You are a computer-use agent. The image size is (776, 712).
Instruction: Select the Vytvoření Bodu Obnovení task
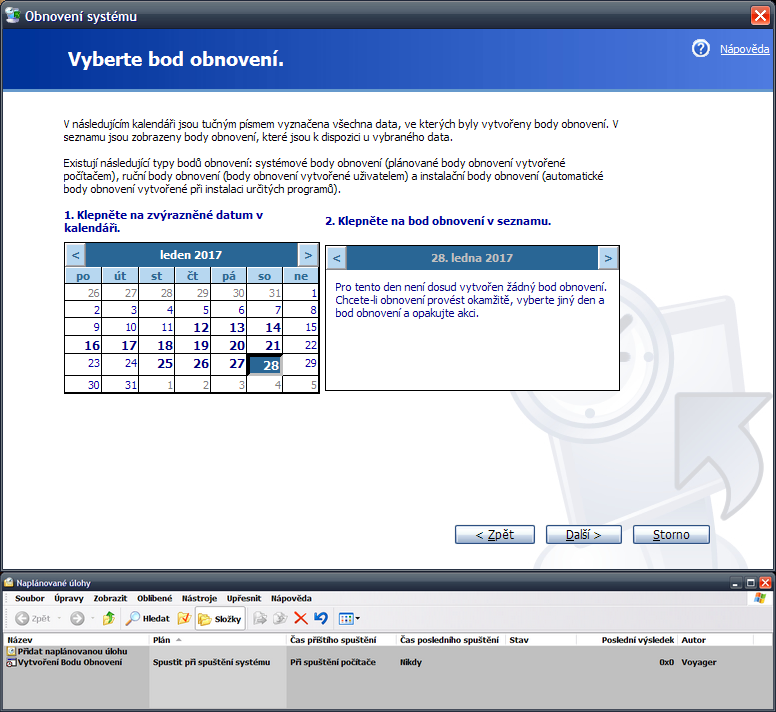[68, 662]
